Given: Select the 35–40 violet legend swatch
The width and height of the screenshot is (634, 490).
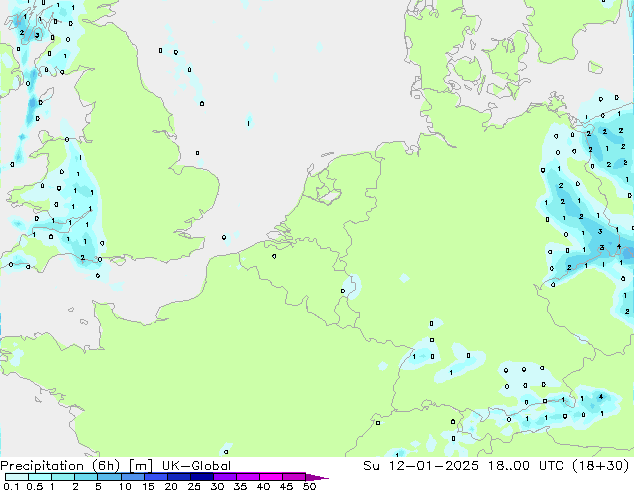Looking at the screenshot, I should click(x=247, y=477).
